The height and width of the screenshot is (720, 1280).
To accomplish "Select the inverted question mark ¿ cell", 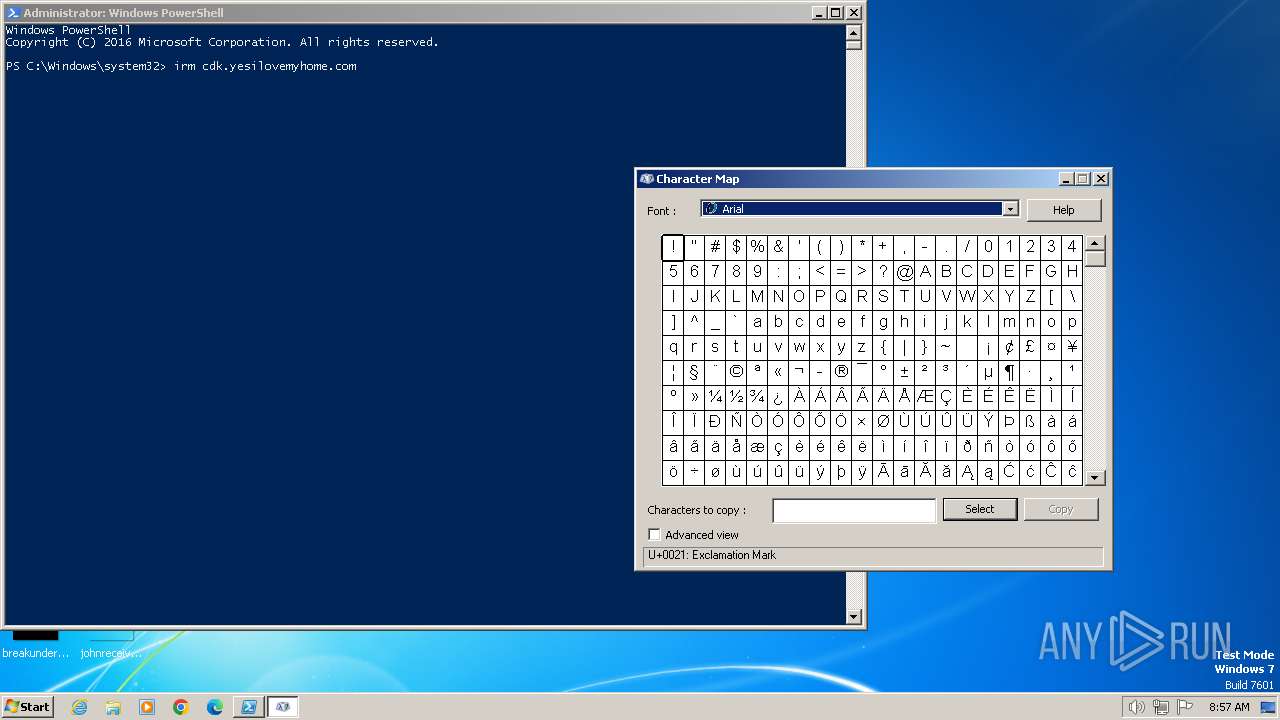I will [x=778, y=397].
